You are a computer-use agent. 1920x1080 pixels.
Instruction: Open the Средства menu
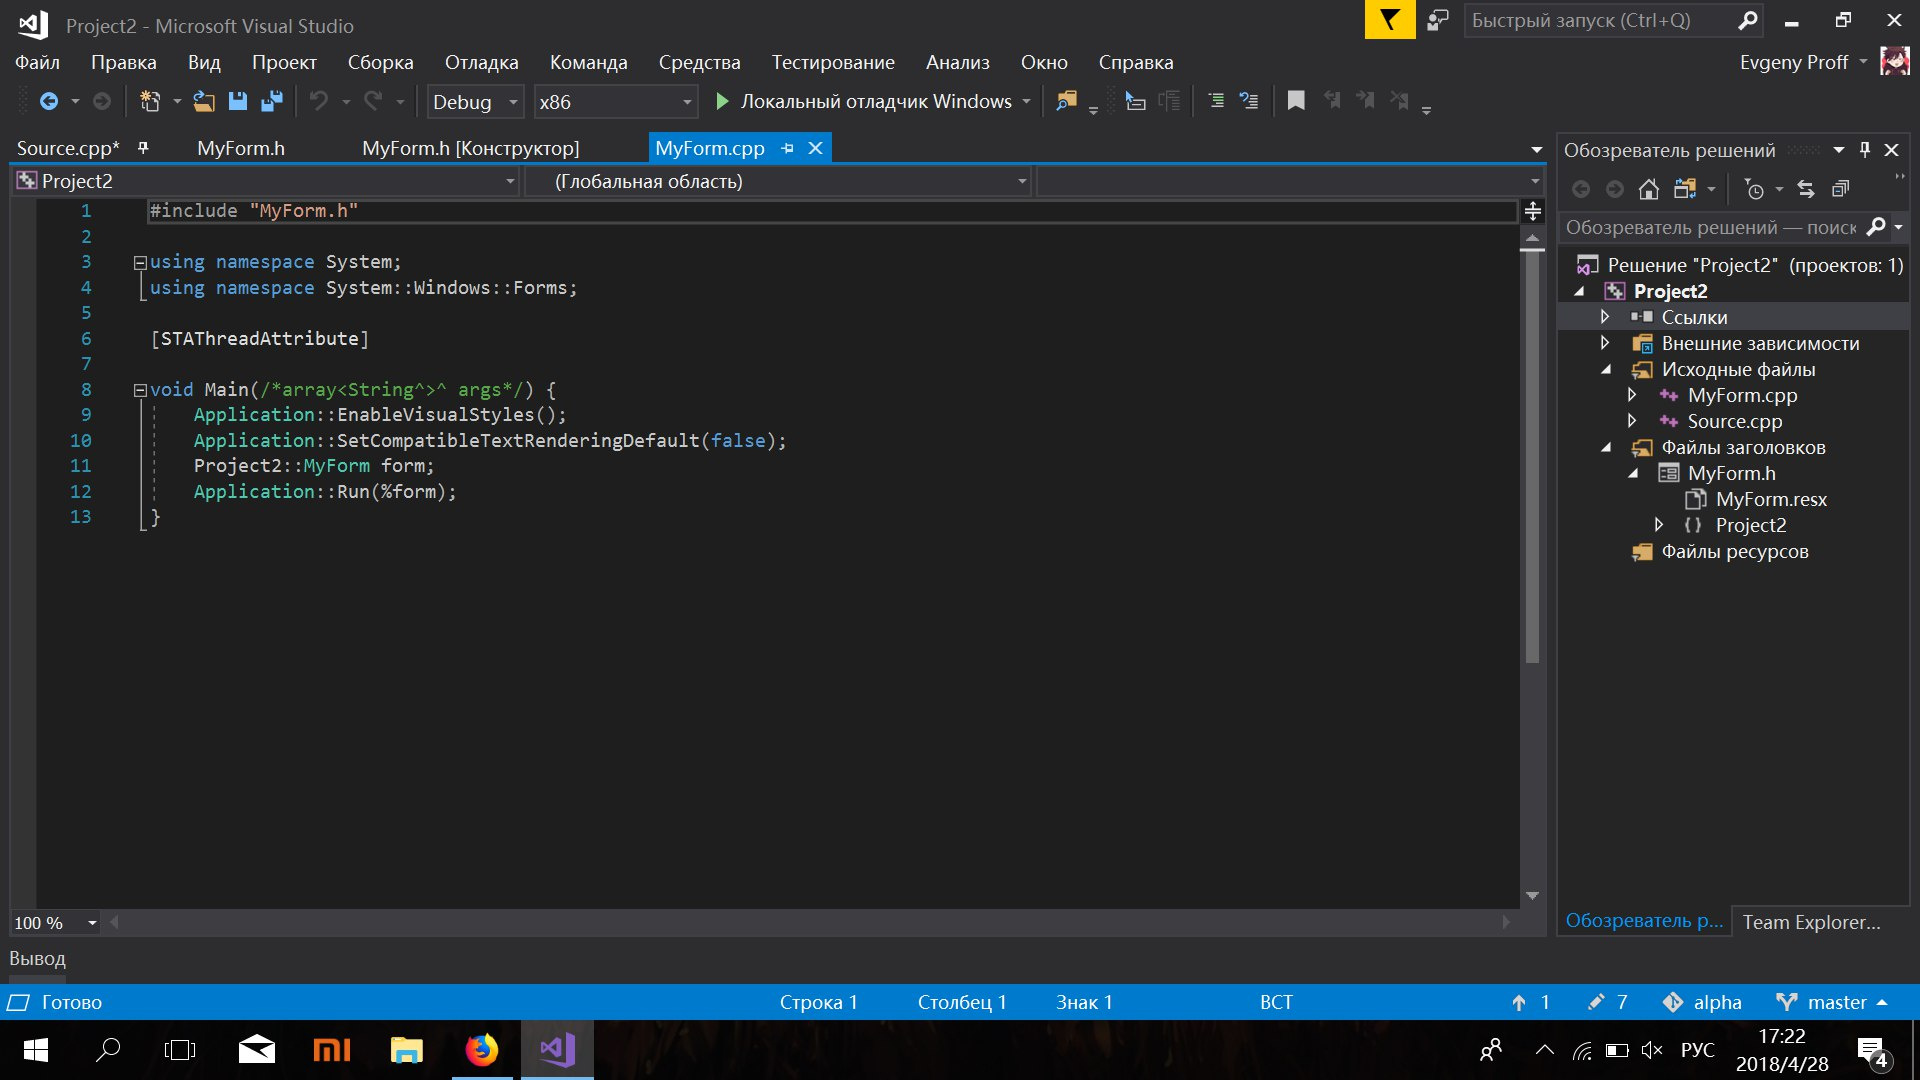(699, 62)
